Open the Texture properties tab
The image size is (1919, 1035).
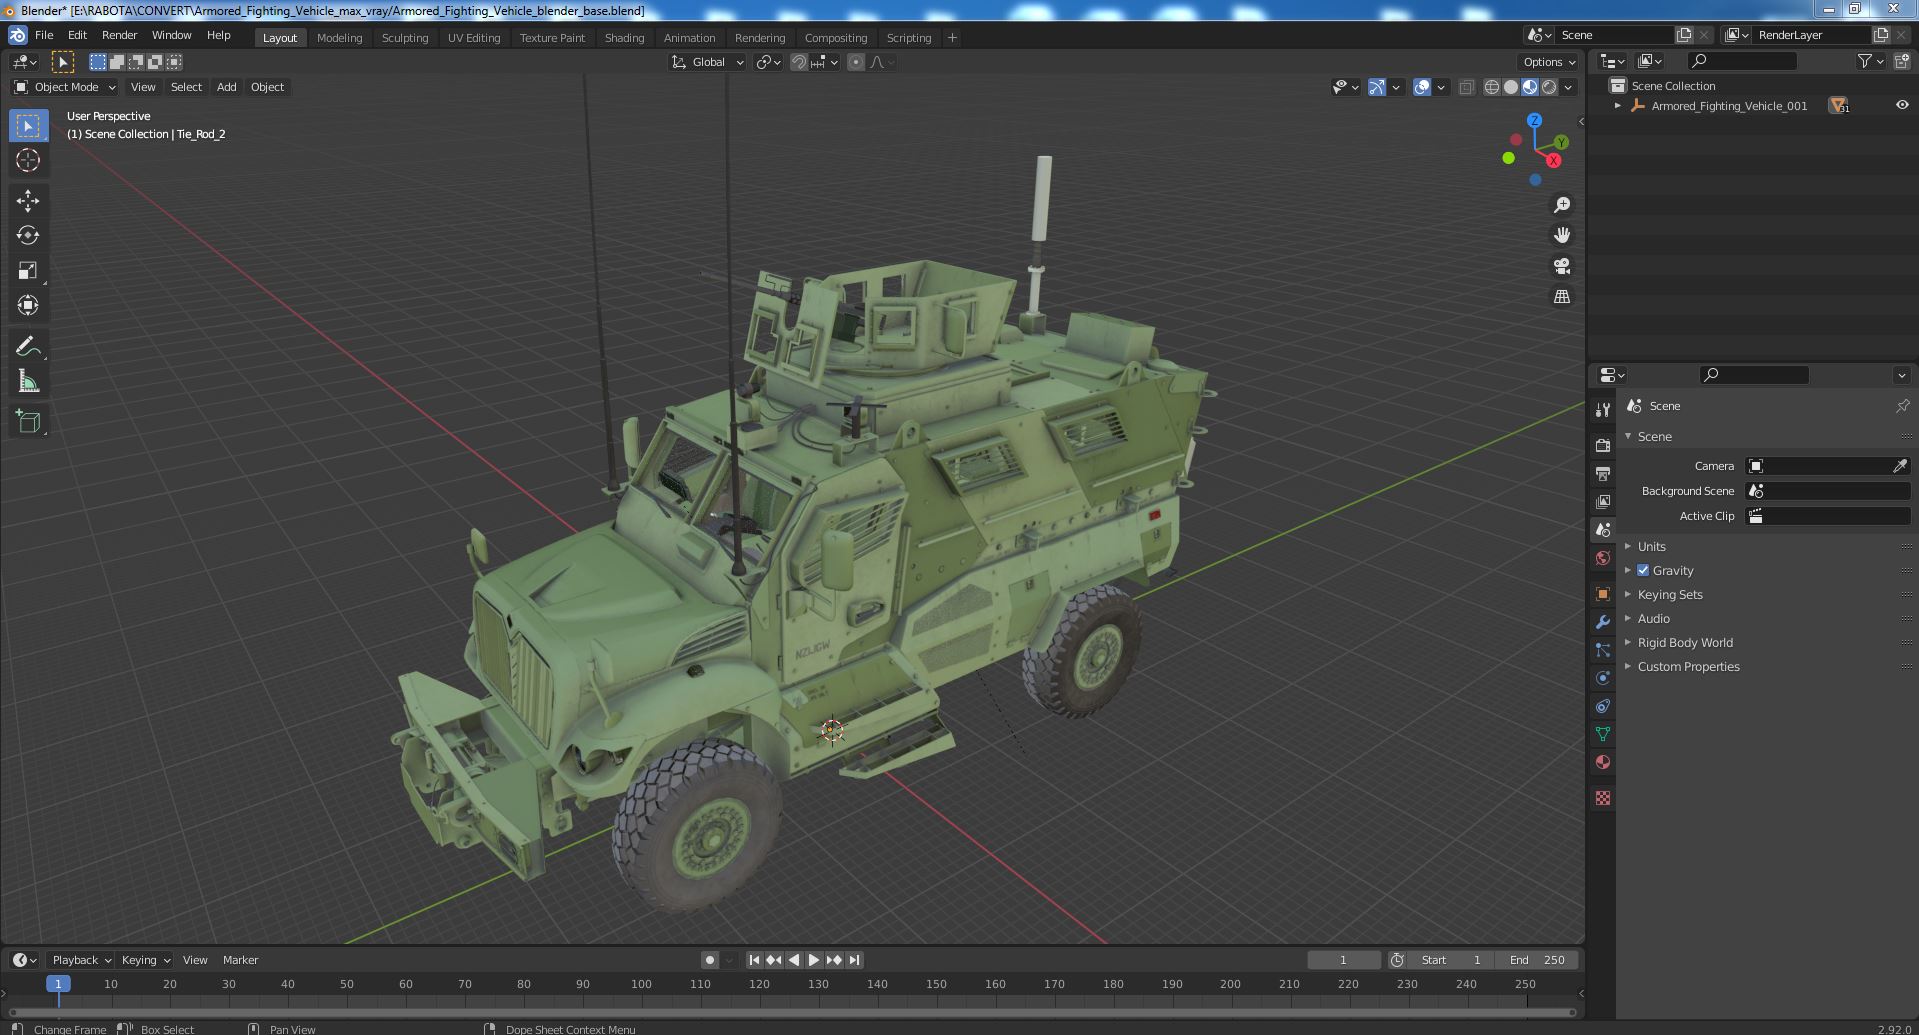click(x=1603, y=798)
